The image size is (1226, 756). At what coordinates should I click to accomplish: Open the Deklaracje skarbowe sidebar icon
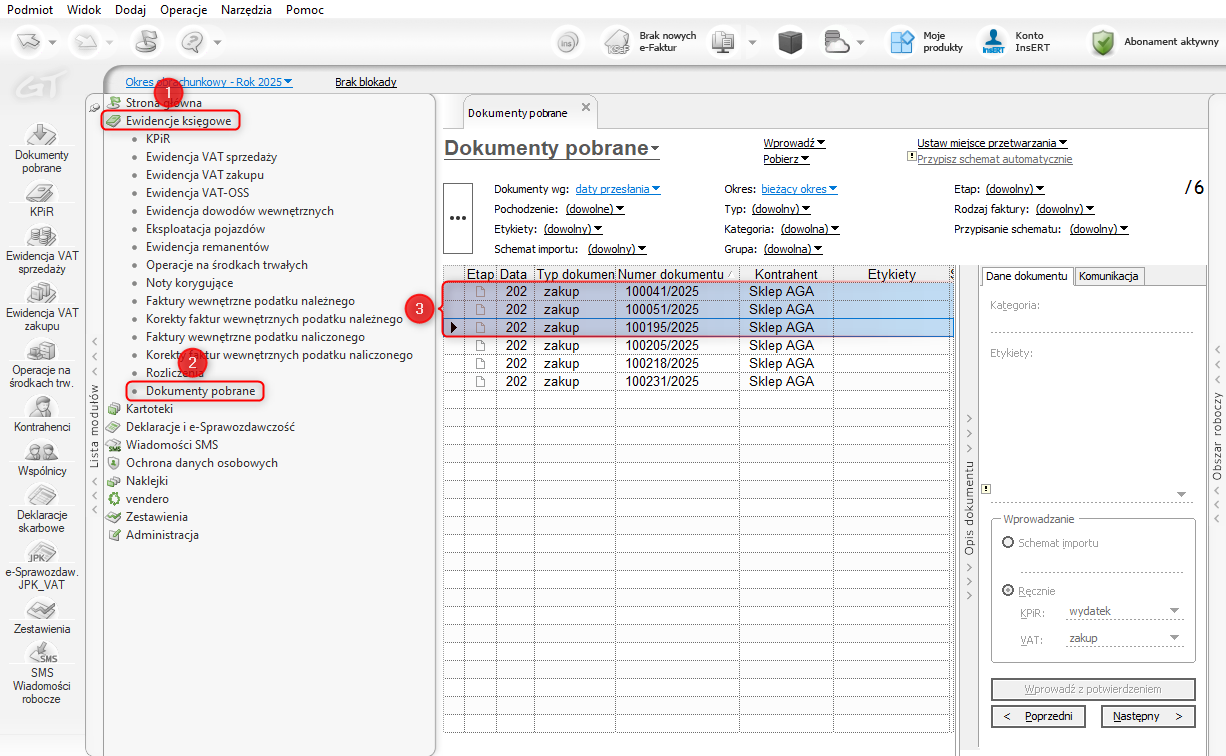point(42,496)
